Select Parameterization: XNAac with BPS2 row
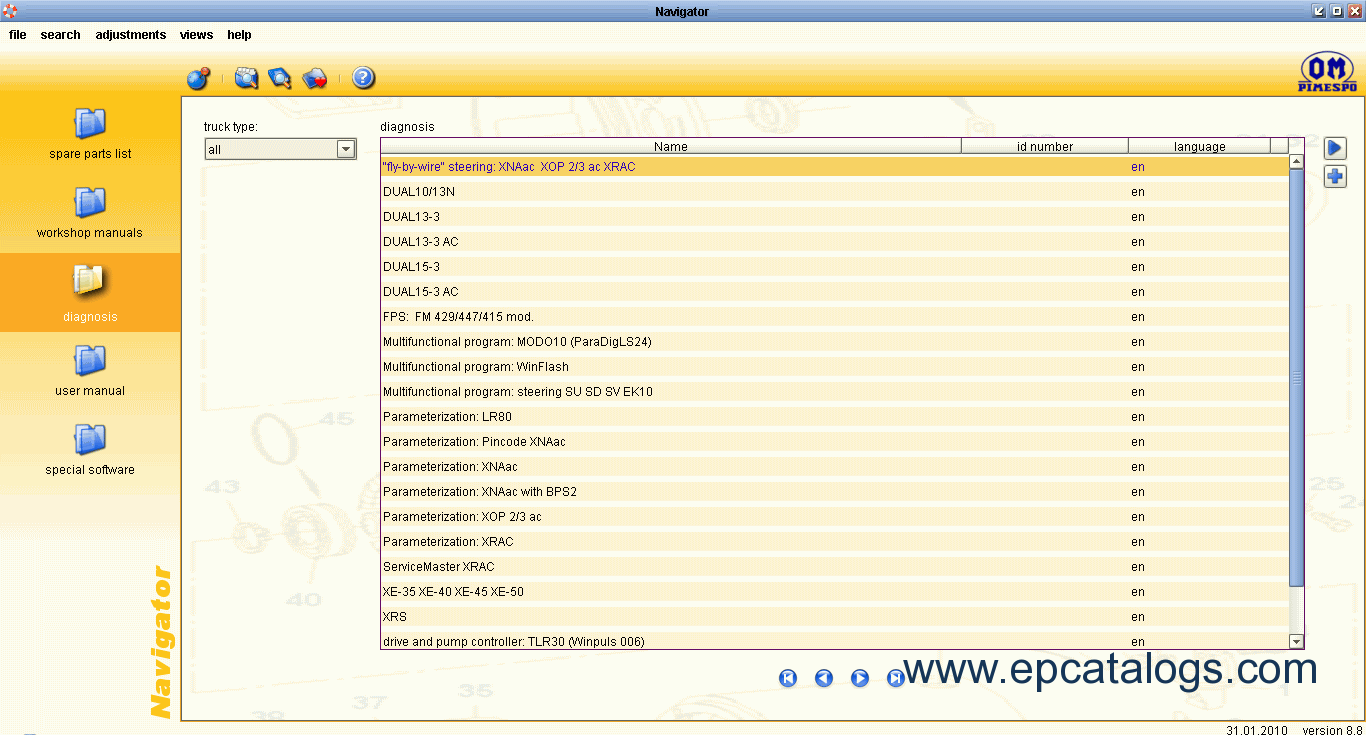This screenshot has width=1366, height=735. pyautogui.click(x=835, y=492)
